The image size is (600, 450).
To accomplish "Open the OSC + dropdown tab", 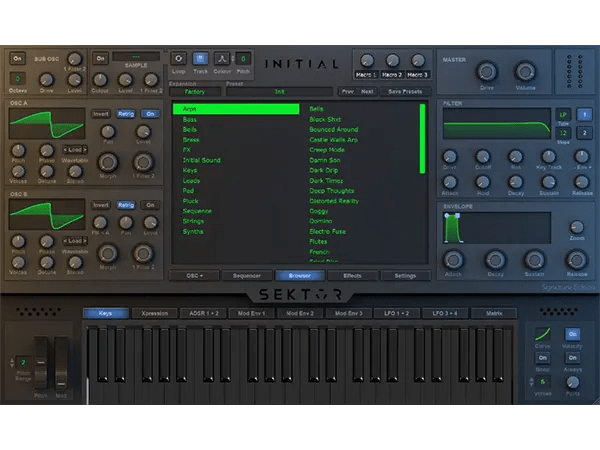I will (x=194, y=276).
